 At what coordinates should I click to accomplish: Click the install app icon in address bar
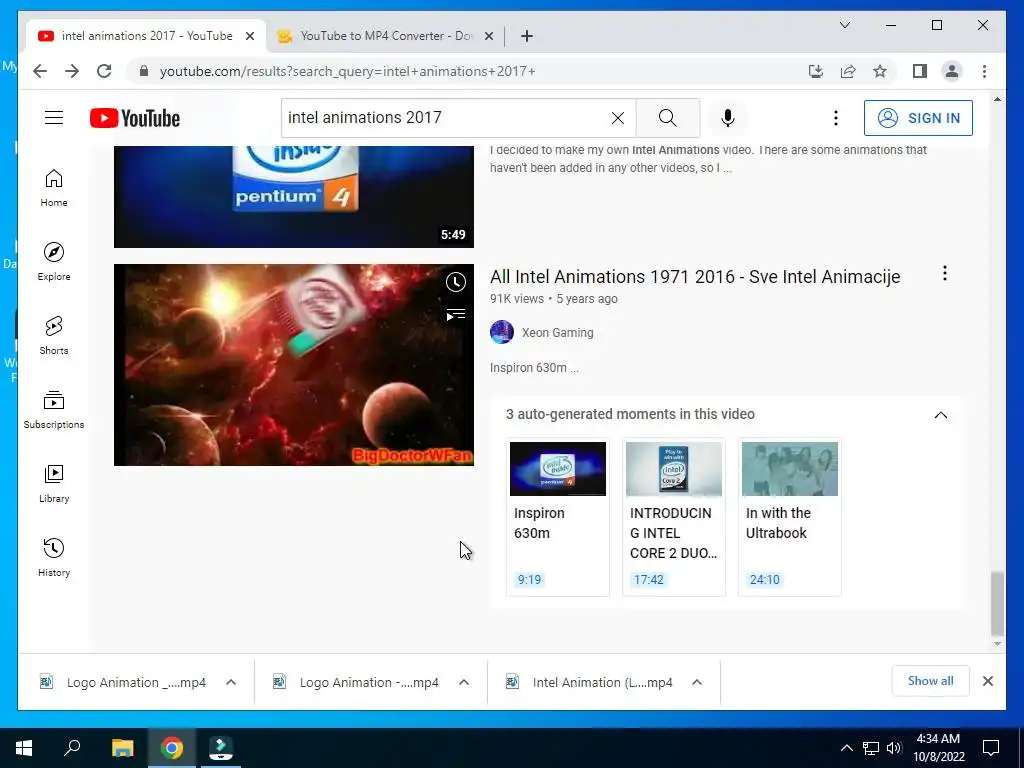pos(816,71)
